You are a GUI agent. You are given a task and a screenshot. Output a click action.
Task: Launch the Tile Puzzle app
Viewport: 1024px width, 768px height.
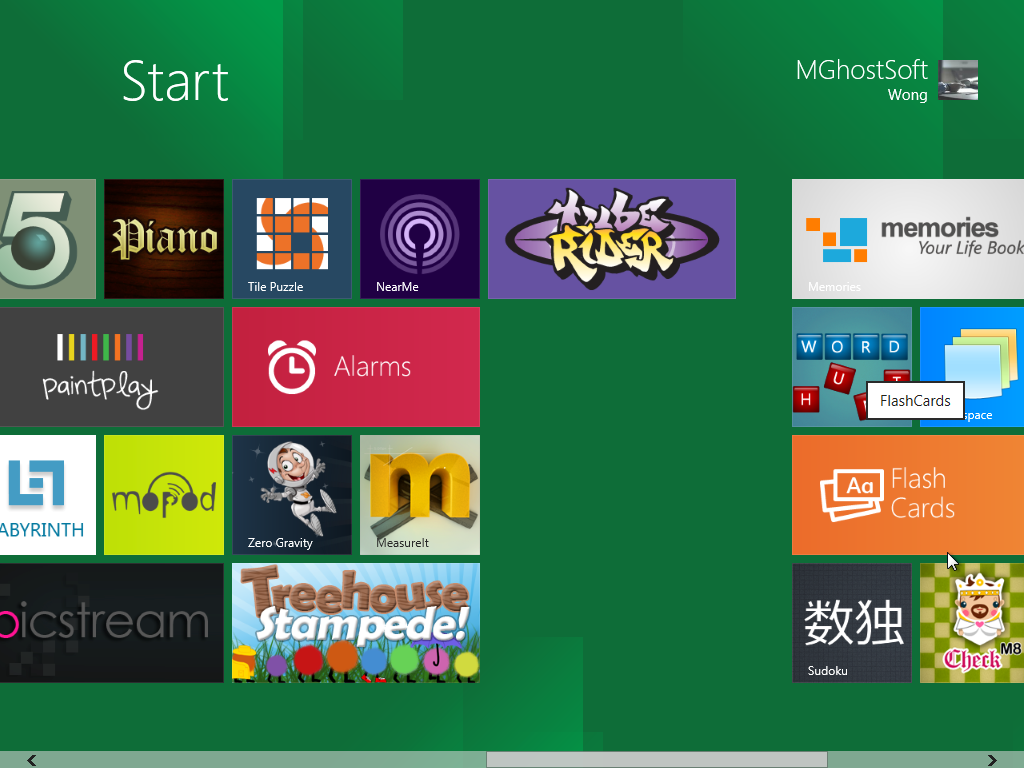coord(292,239)
